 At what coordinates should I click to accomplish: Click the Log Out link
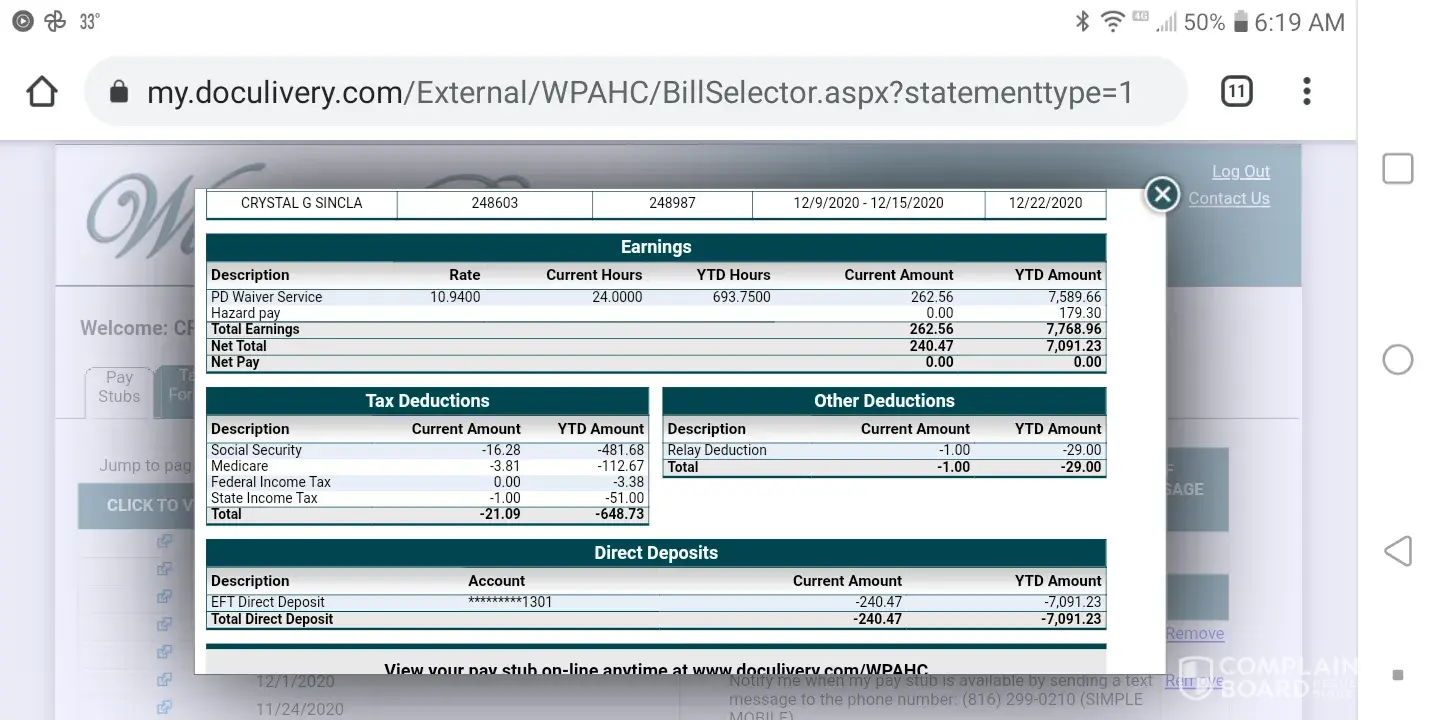pyautogui.click(x=1240, y=171)
